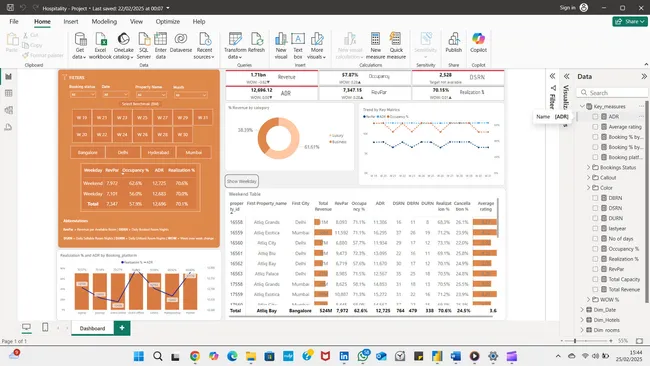Open Enter data tool

pos(160,46)
